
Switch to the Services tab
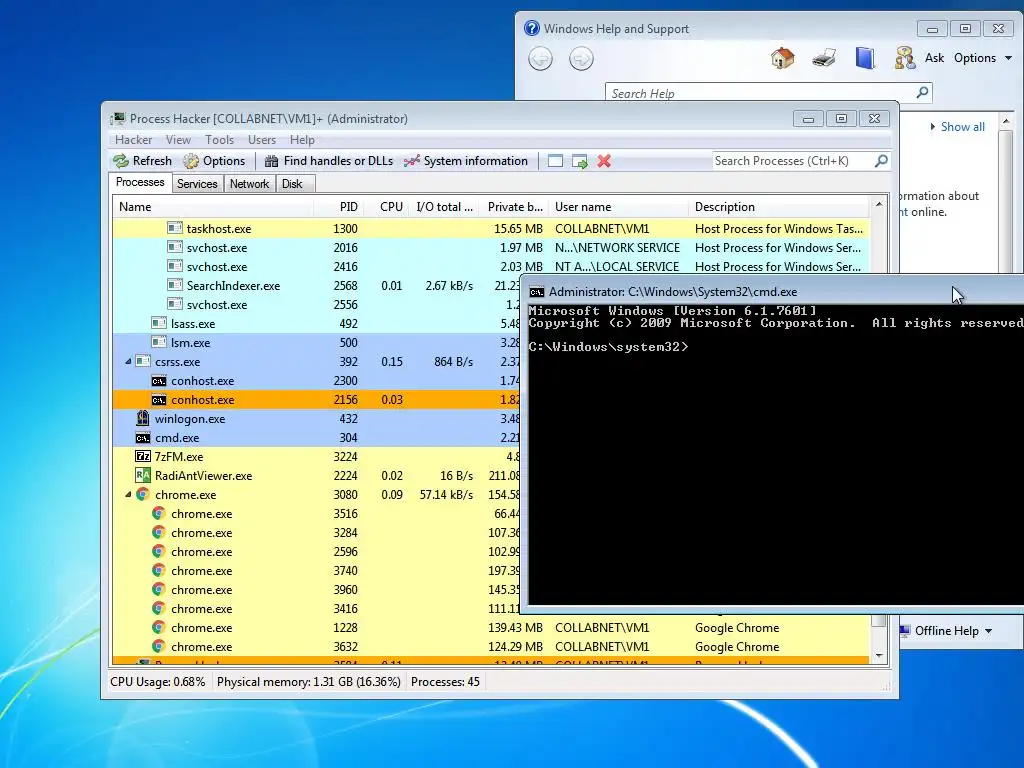(197, 184)
